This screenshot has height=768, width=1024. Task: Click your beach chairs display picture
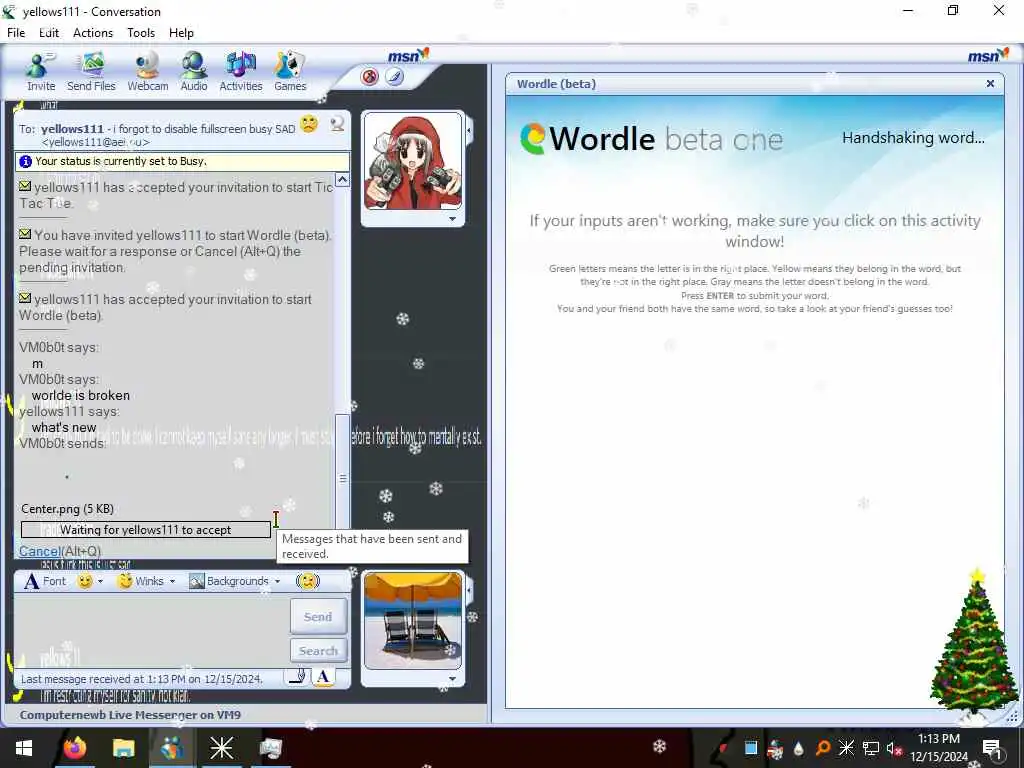(413, 620)
